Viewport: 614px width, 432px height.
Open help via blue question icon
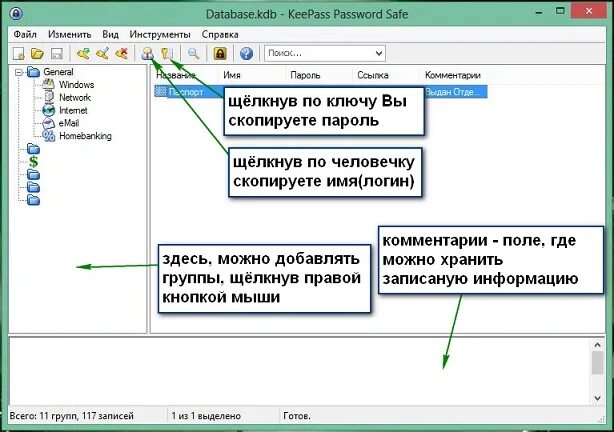pos(246,53)
